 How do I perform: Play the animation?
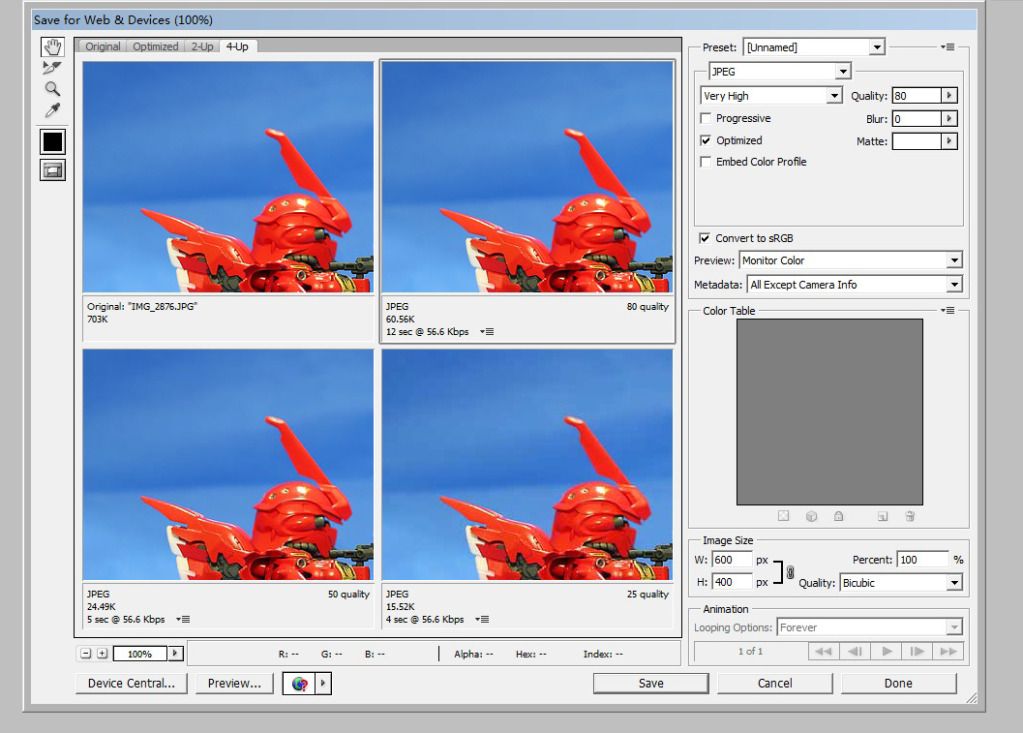(886, 651)
